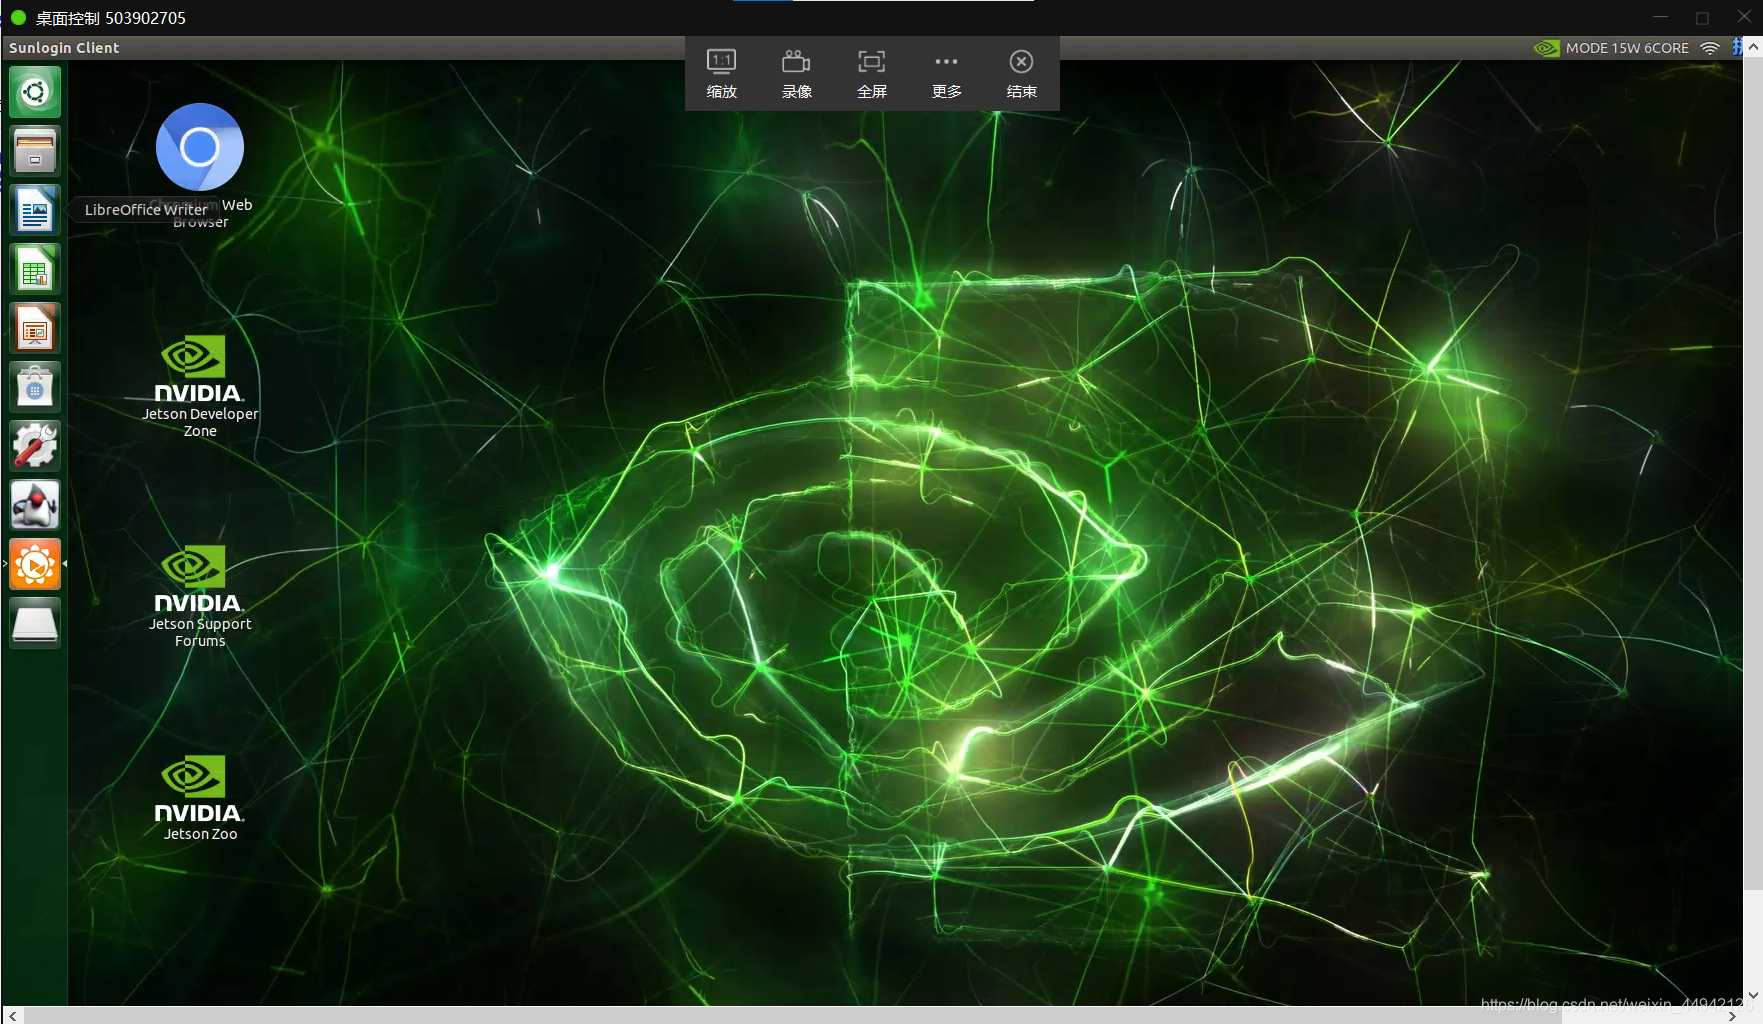Minimize the remote desktop window
Screen dimensions: 1763x1024
click(x=1660, y=17)
